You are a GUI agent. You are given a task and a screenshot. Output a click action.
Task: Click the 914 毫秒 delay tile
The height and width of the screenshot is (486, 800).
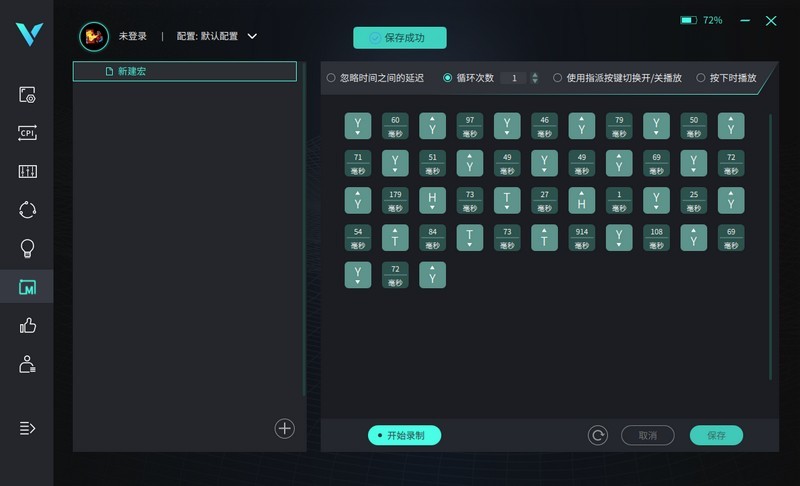pos(582,238)
